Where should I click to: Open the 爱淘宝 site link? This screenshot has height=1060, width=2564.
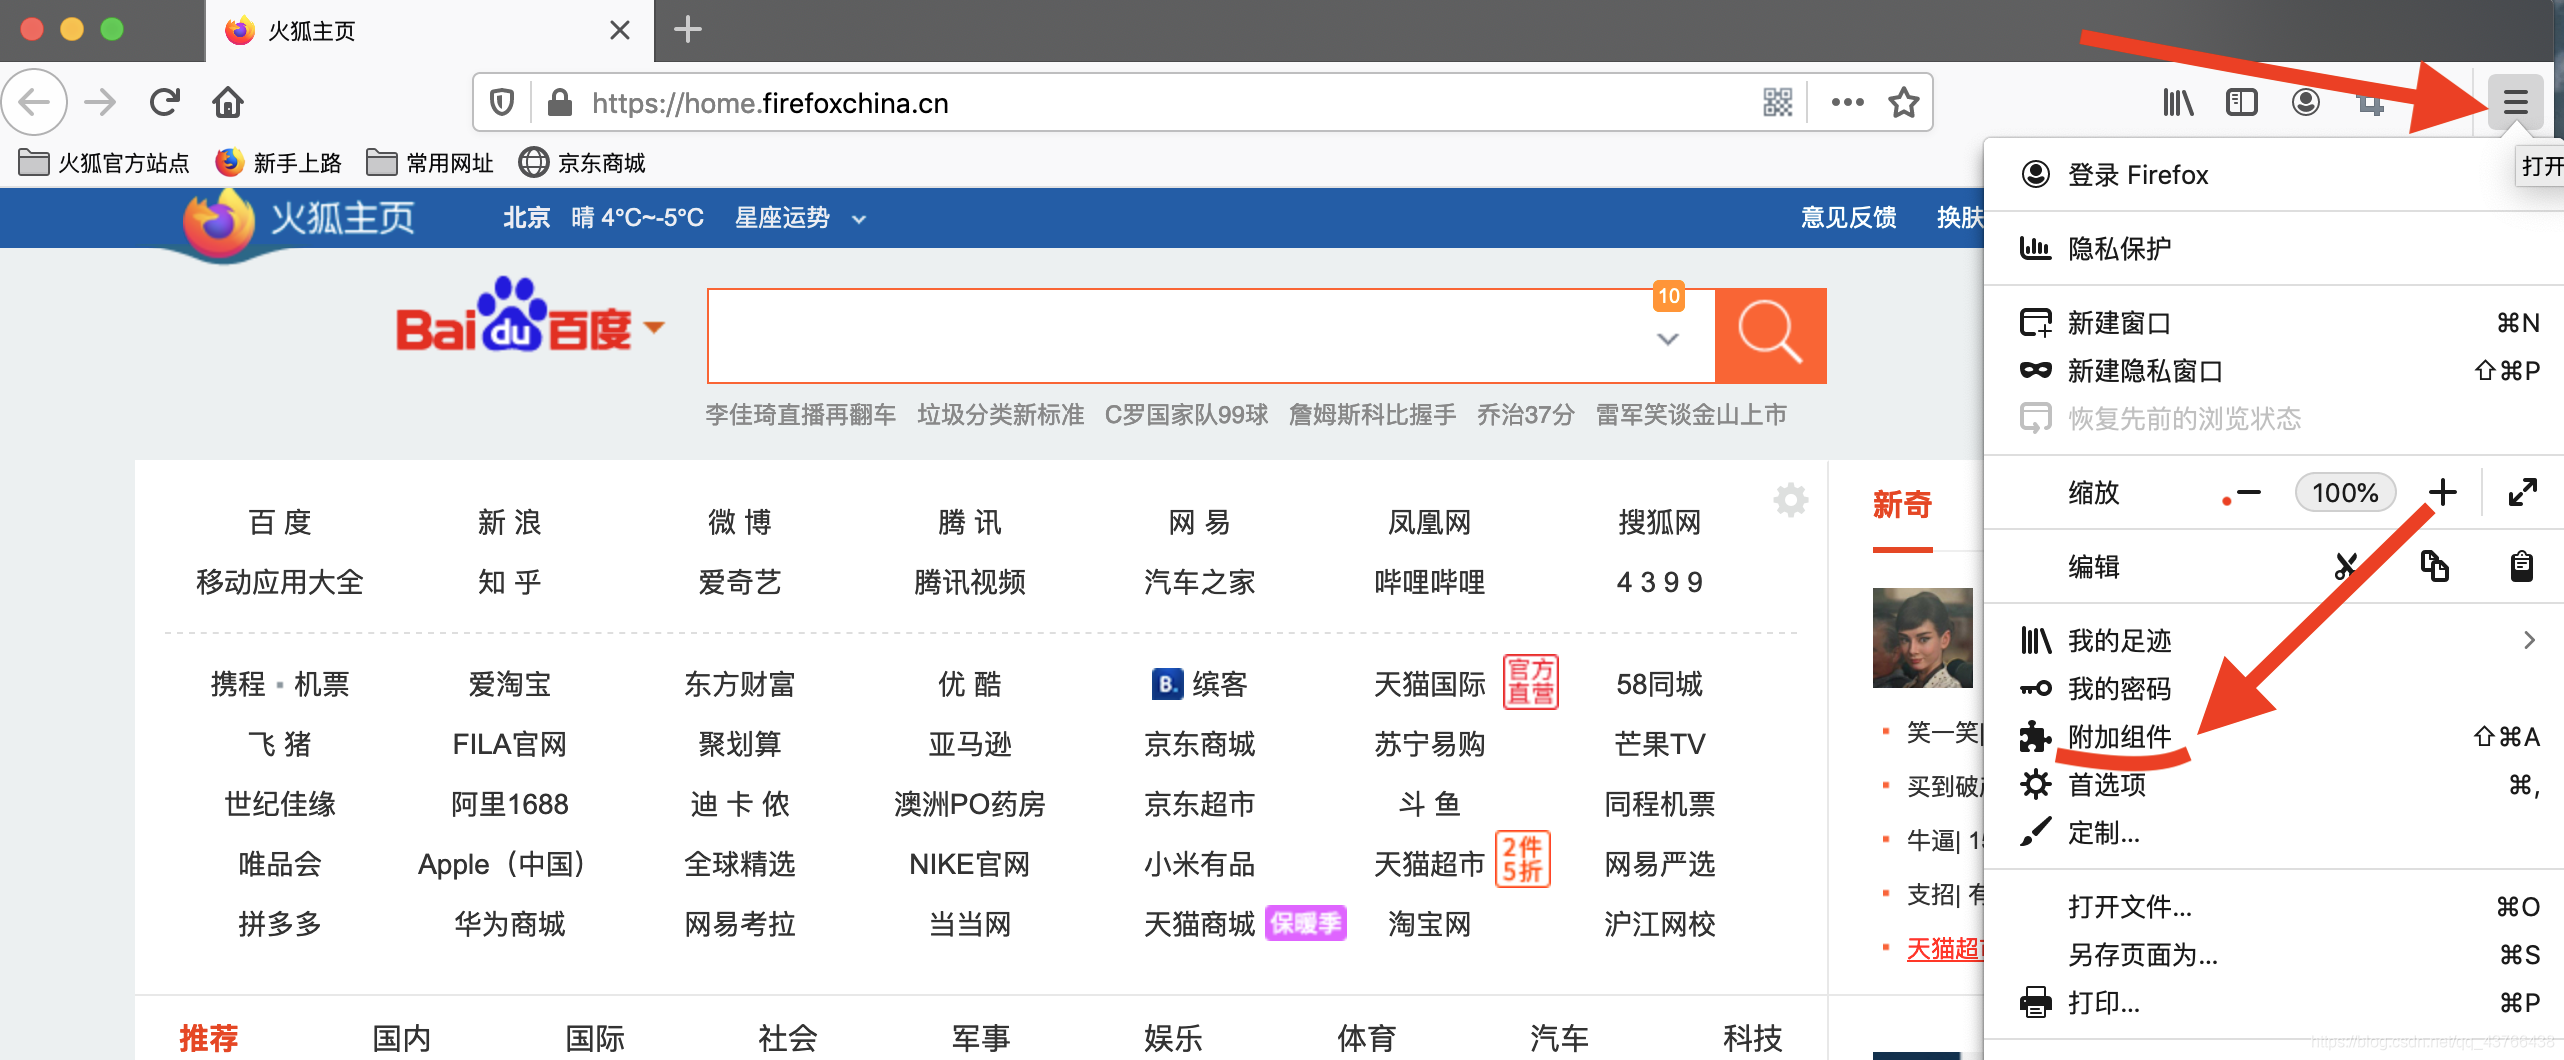click(x=510, y=684)
